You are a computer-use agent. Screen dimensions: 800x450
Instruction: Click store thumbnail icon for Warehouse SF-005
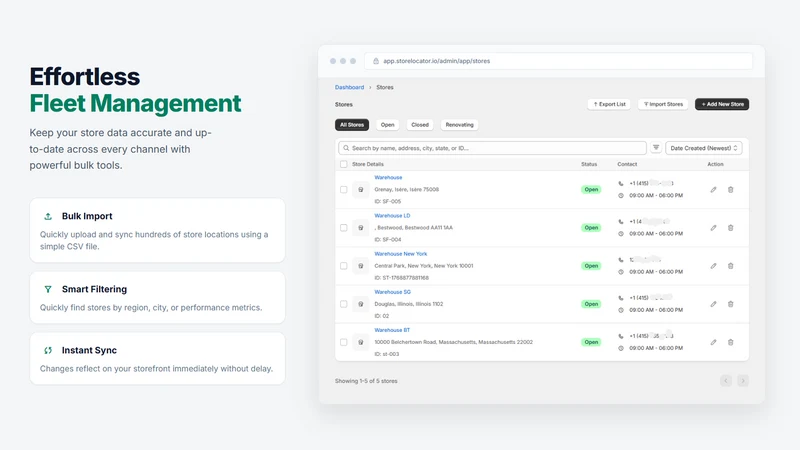pos(361,190)
